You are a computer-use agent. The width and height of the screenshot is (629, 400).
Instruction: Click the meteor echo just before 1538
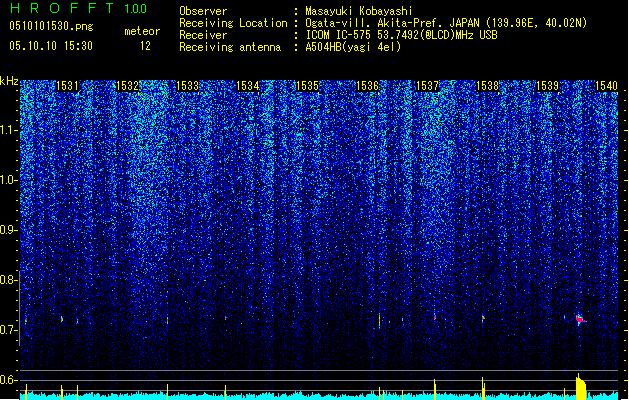pos(483,318)
